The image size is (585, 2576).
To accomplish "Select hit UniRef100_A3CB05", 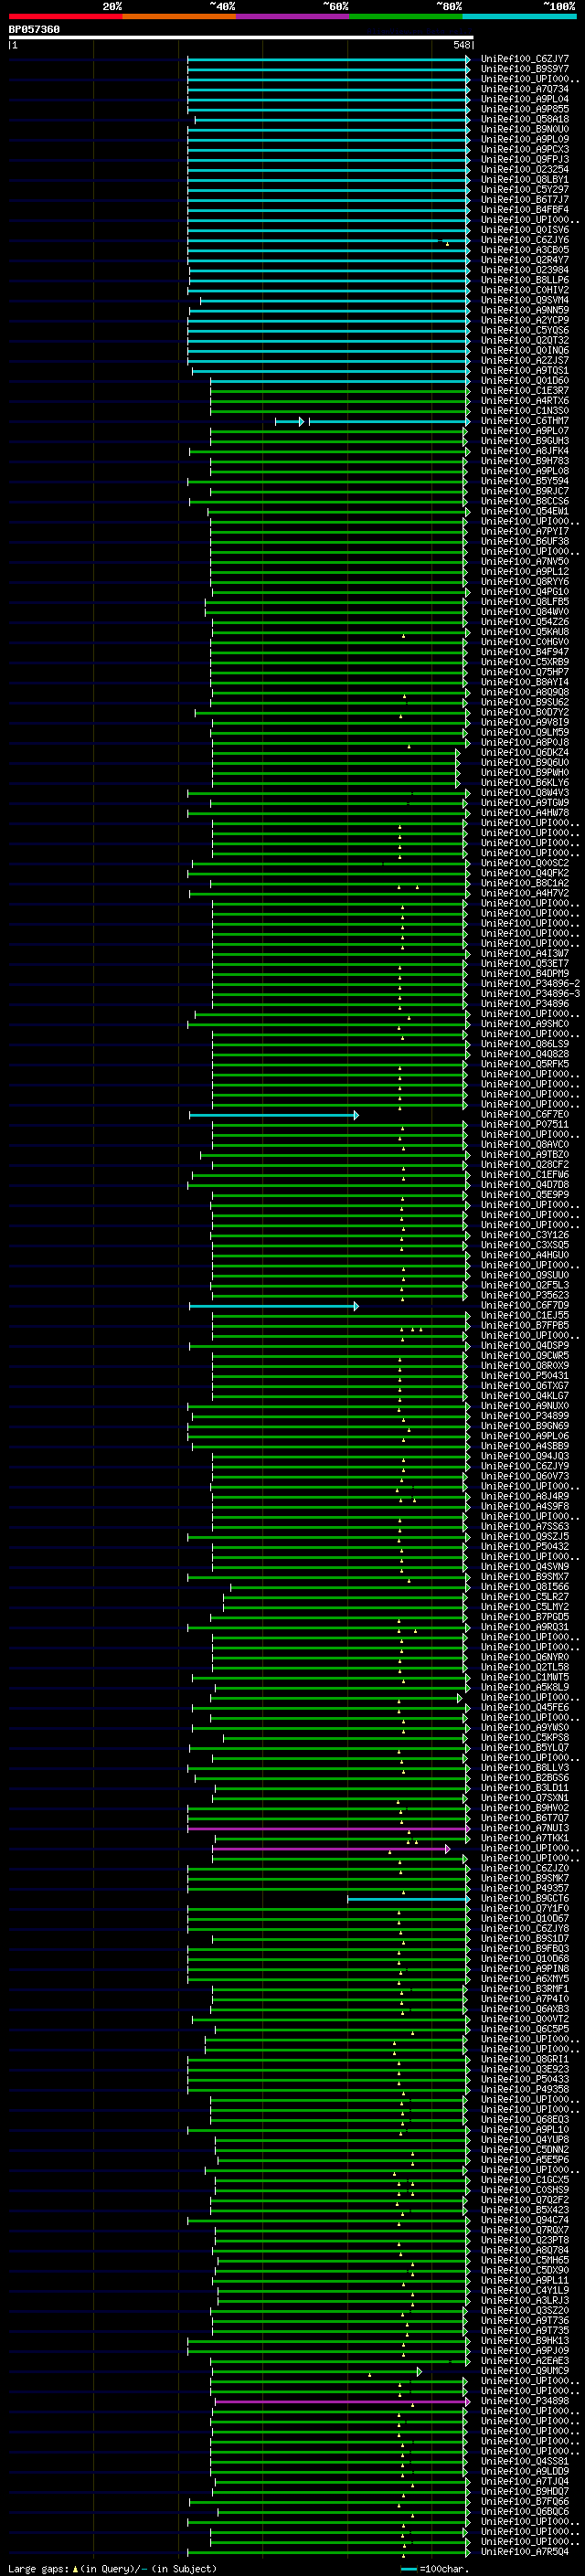I will [x=524, y=250].
